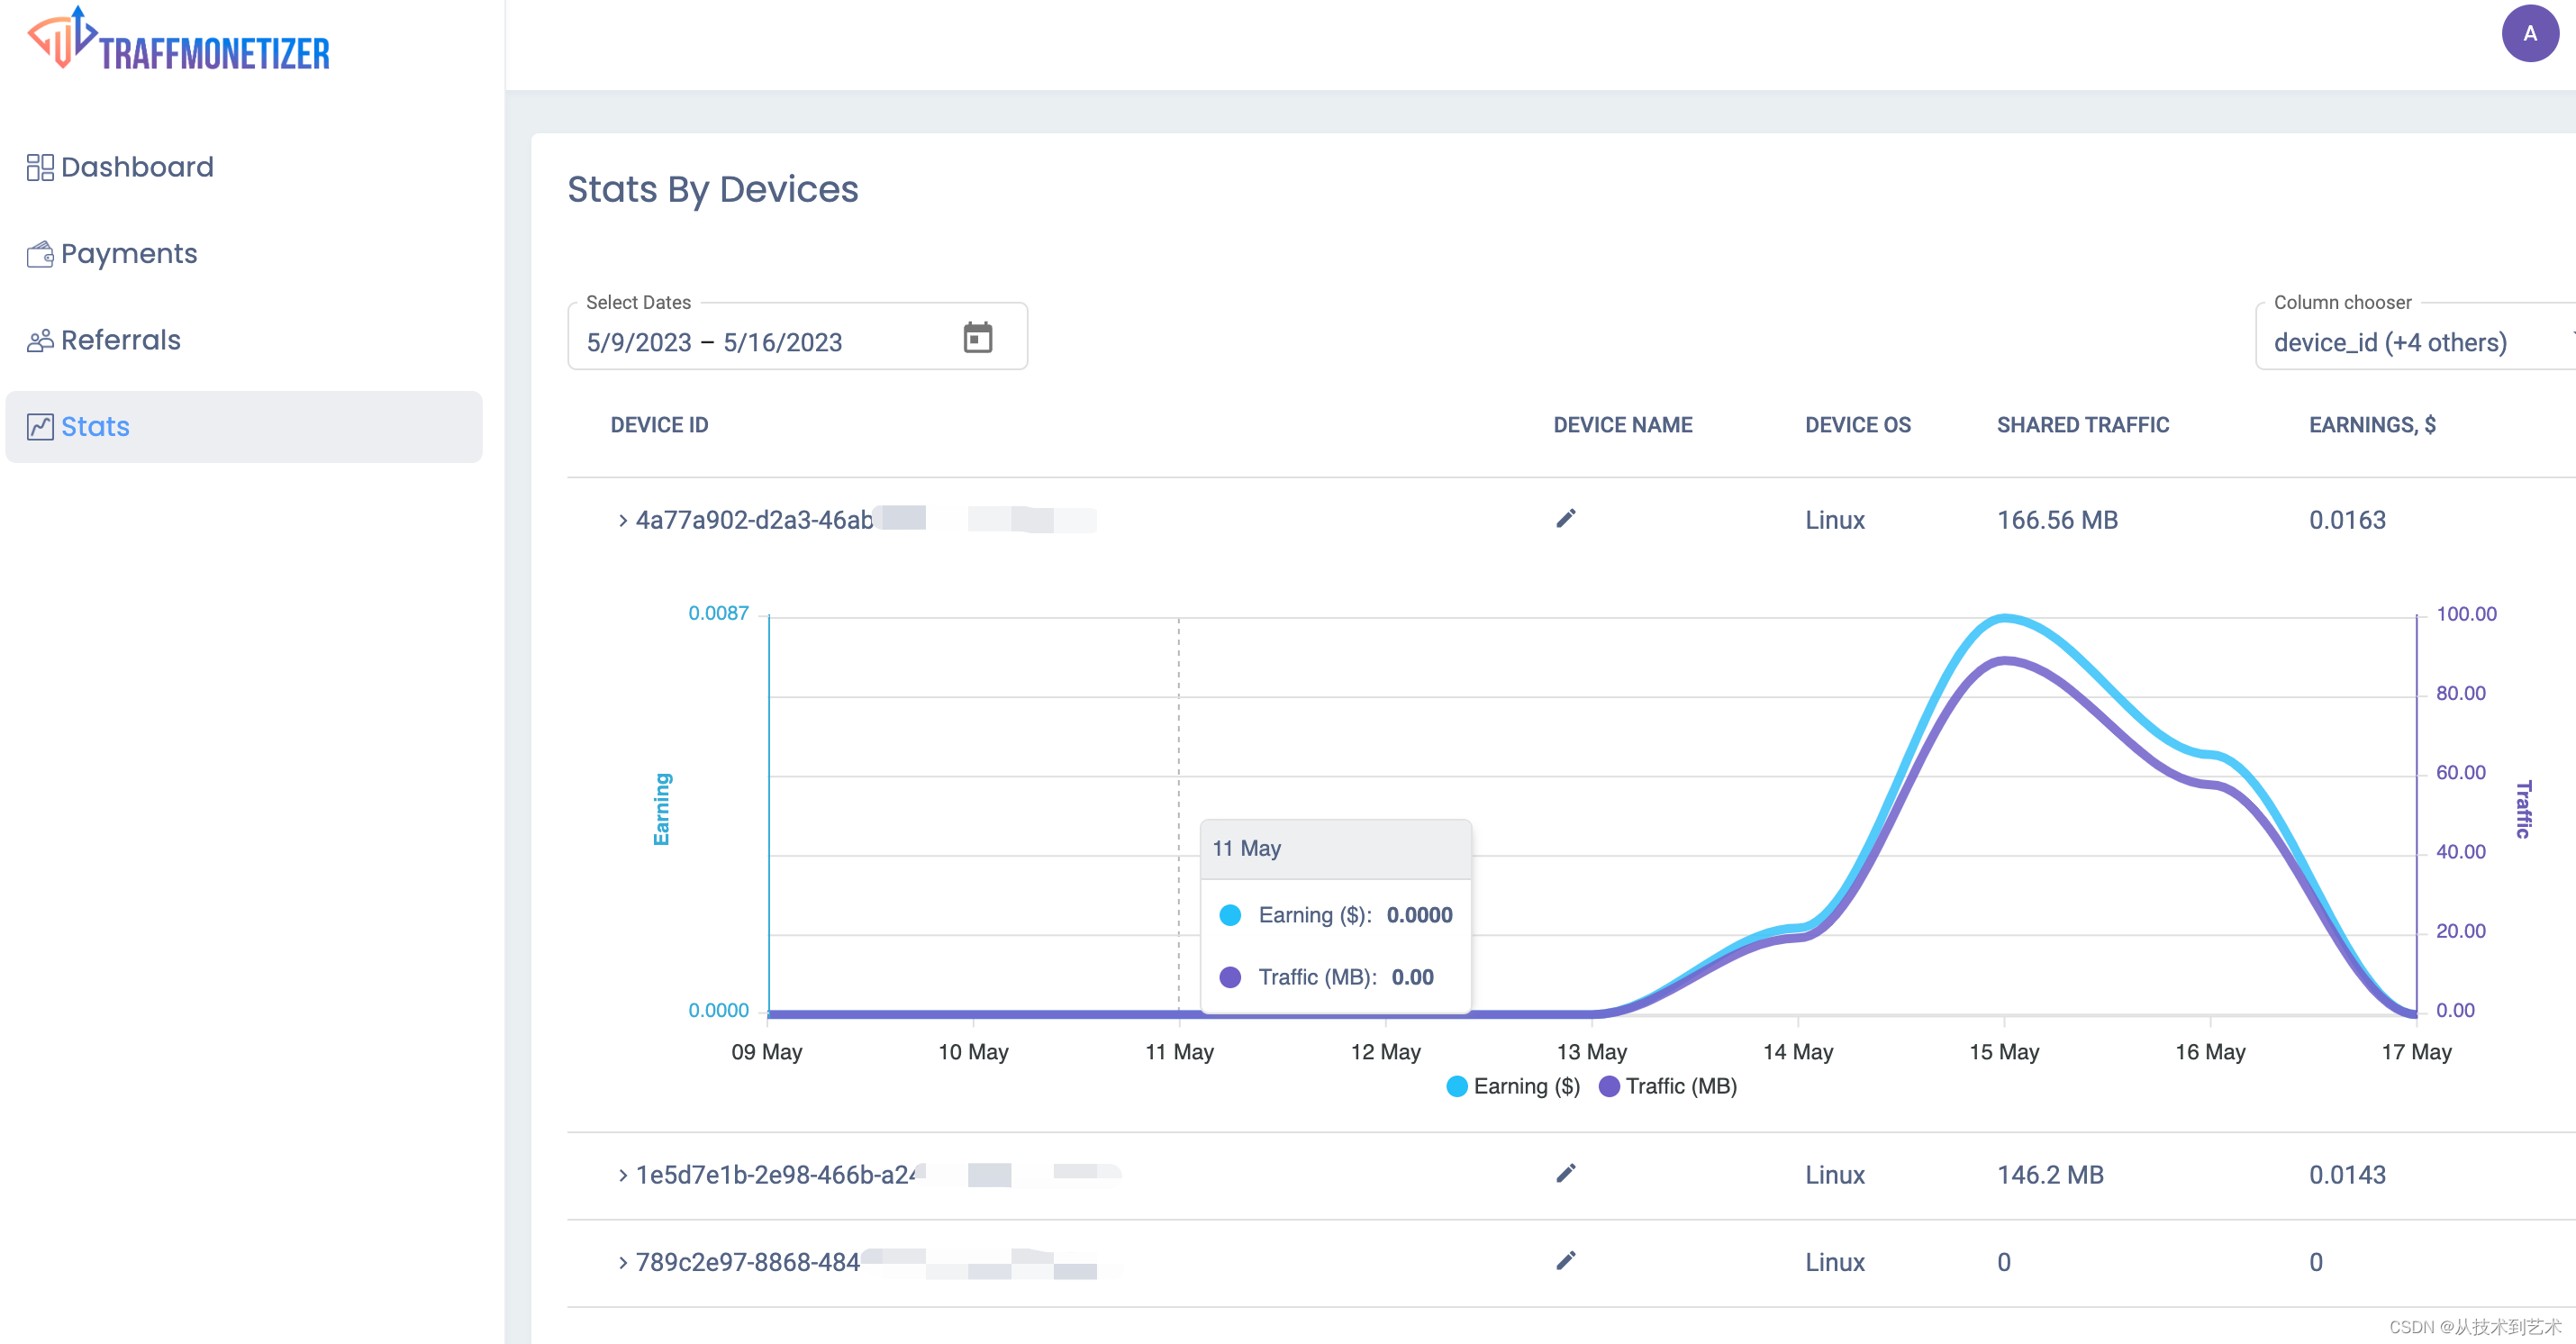Viewport: 2576px width, 1344px height.
Task: Expand device row 789c2e97-8868-484
Action: 622,1262
